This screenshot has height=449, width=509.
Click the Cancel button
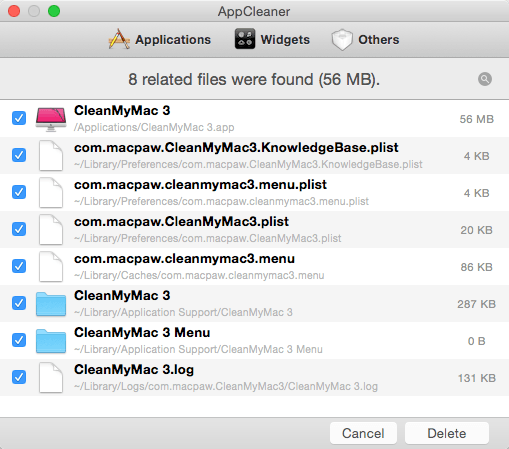363,433
